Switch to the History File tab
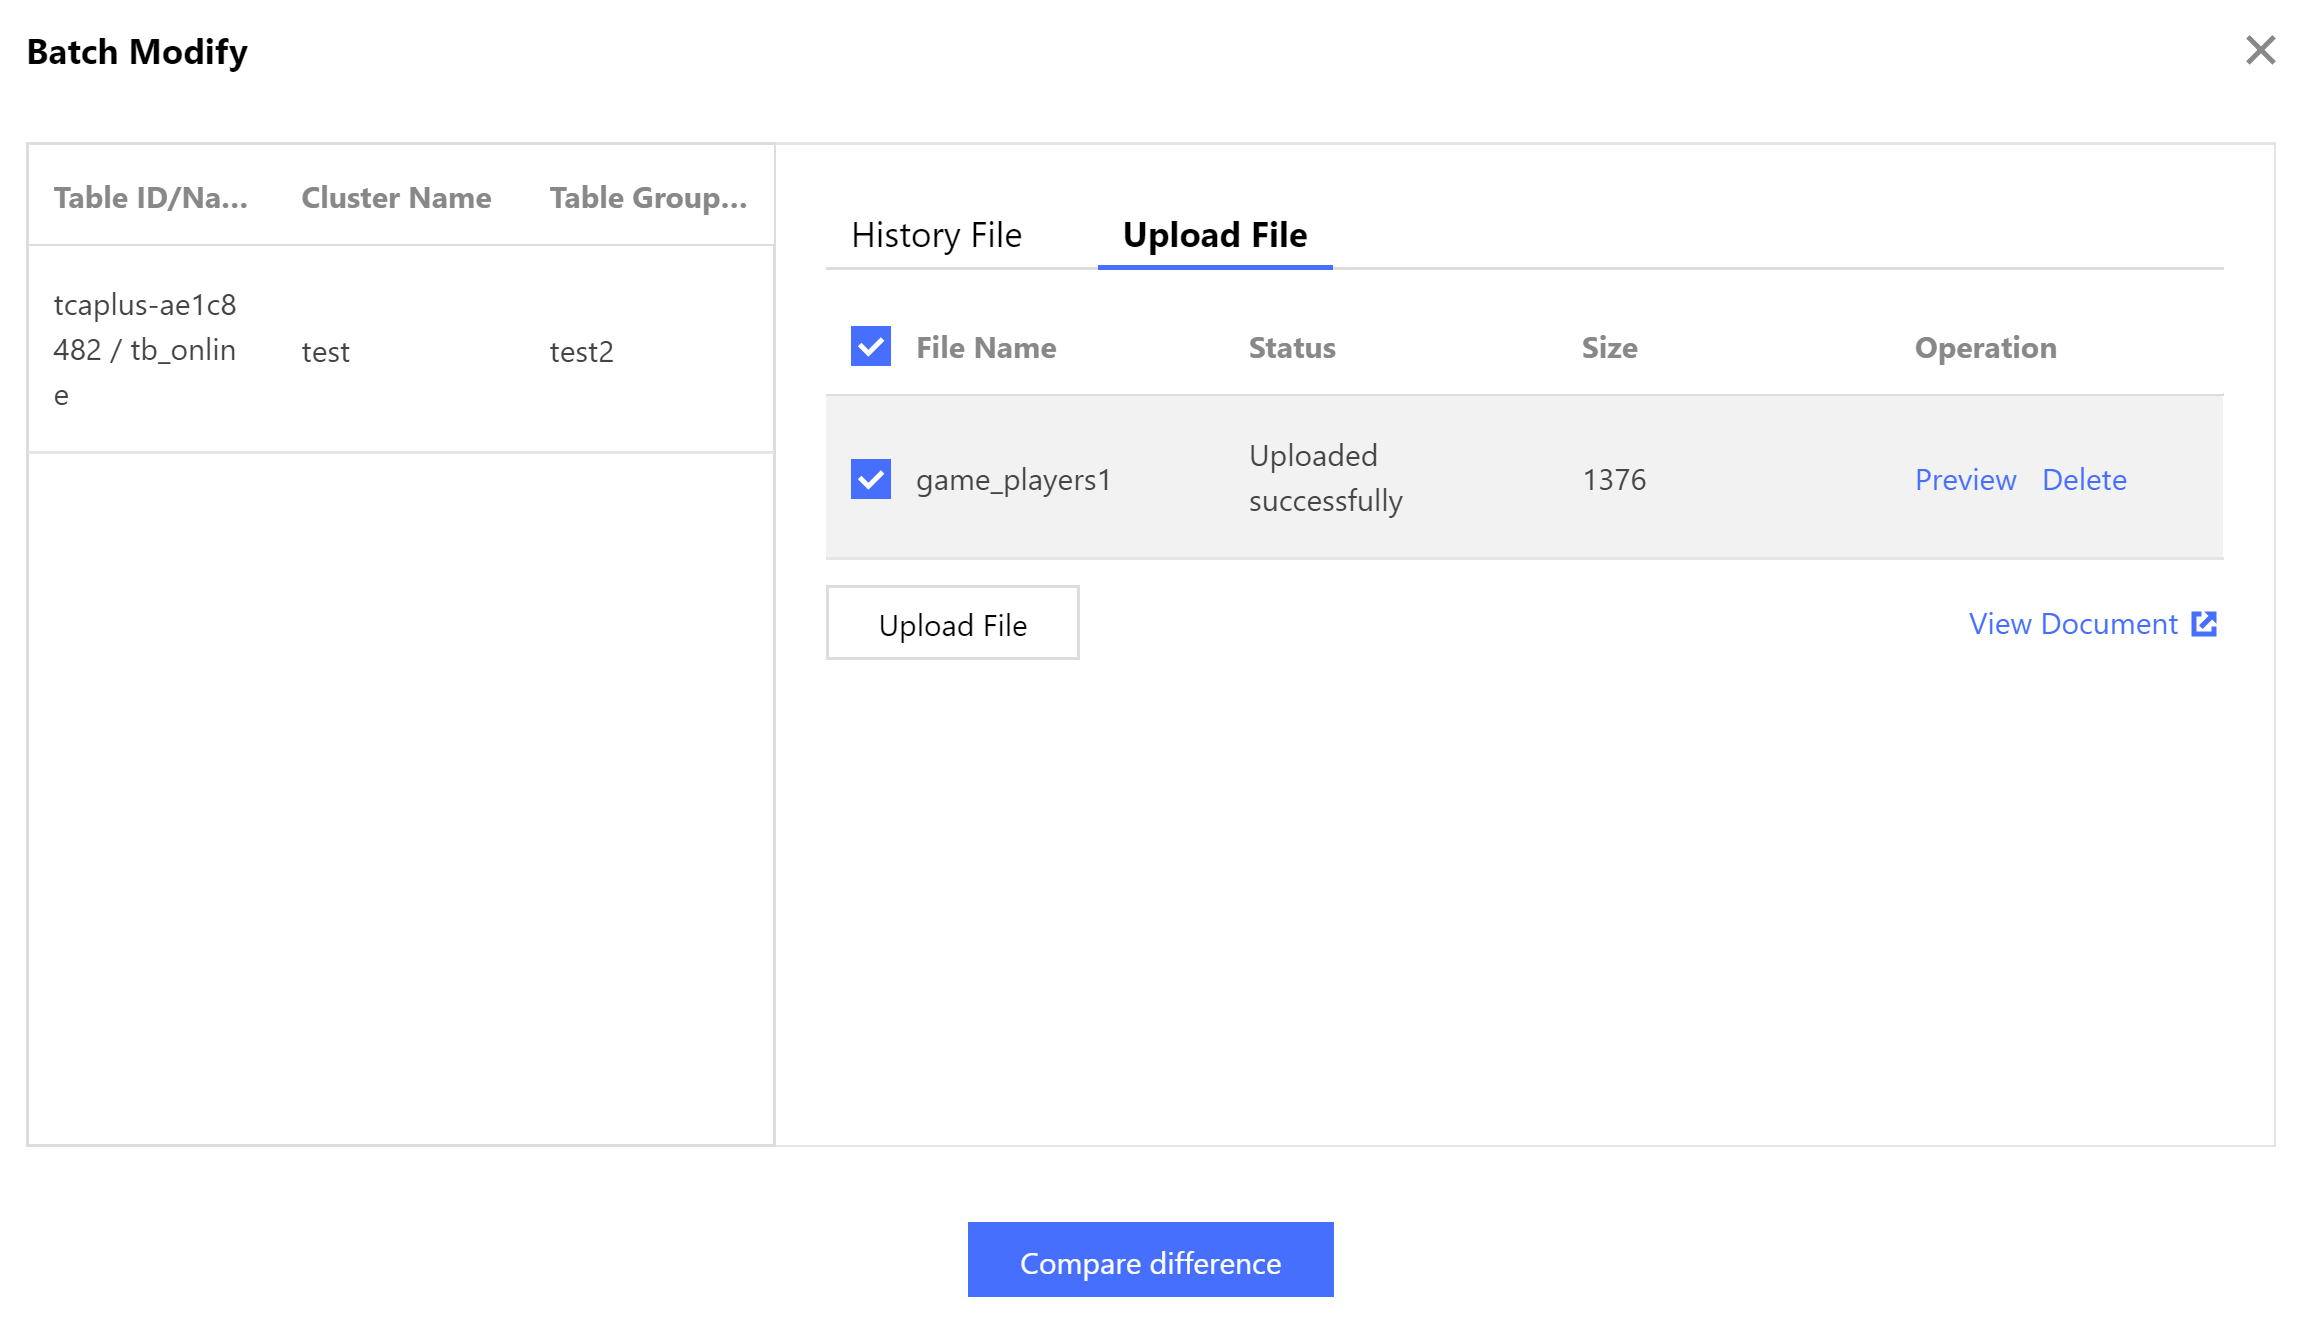The width and height of the screenshot is (2309, 1336). coord(936,235)
